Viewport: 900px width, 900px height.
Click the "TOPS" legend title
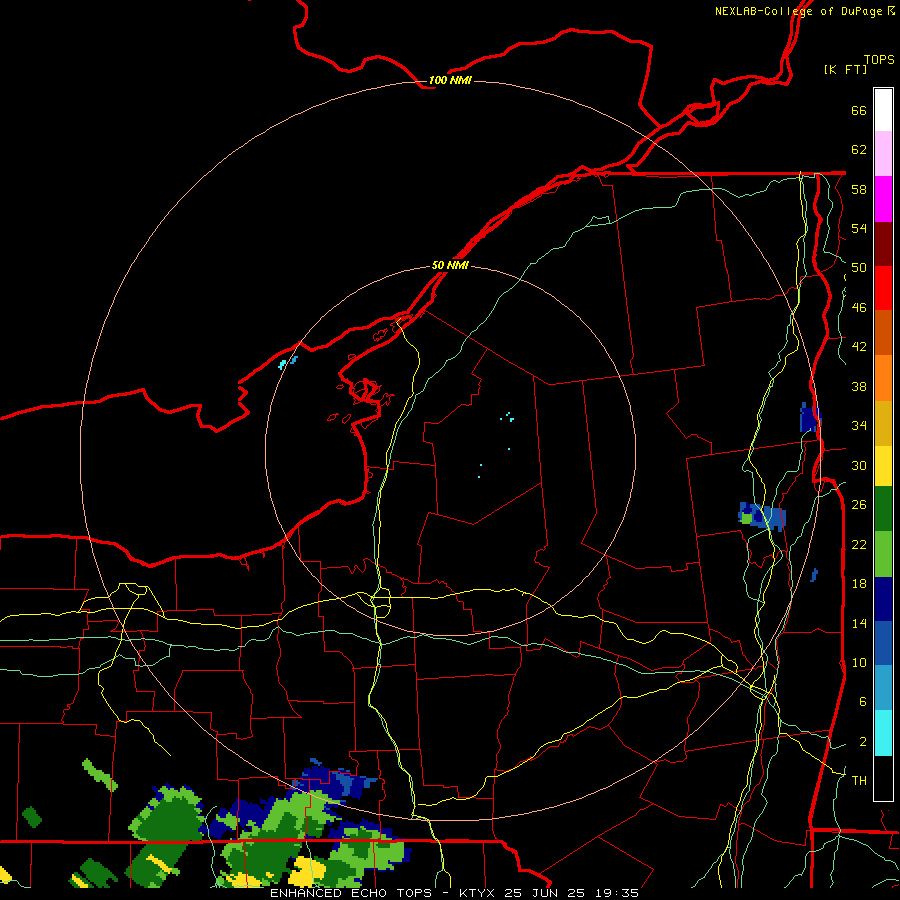(879, 60)
